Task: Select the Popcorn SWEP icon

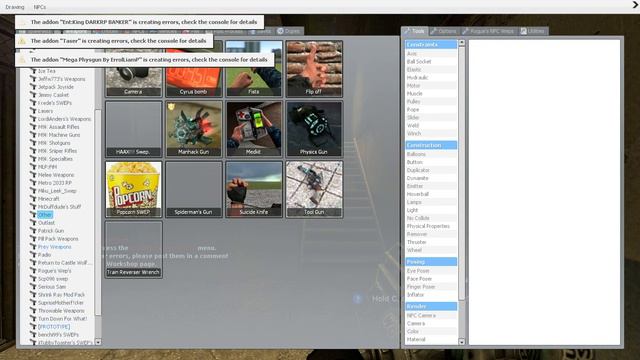Action: [x=133, y=189]
